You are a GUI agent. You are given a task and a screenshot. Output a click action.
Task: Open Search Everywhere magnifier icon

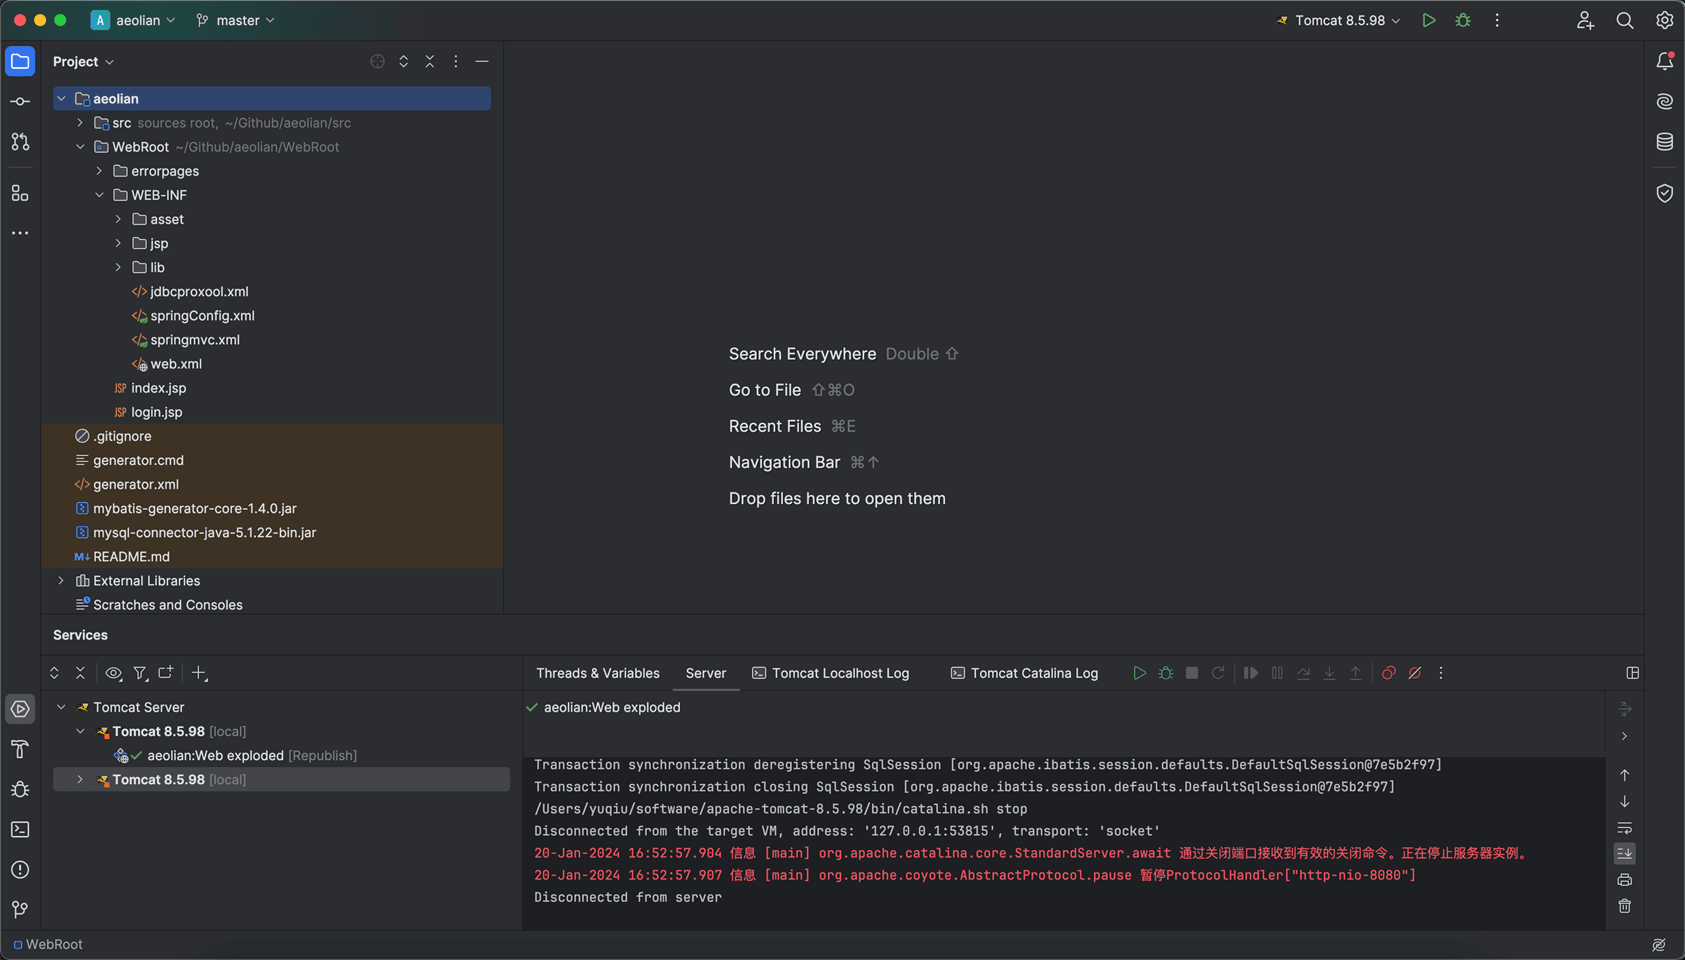pyautogui.click(x=1625, y=20)
